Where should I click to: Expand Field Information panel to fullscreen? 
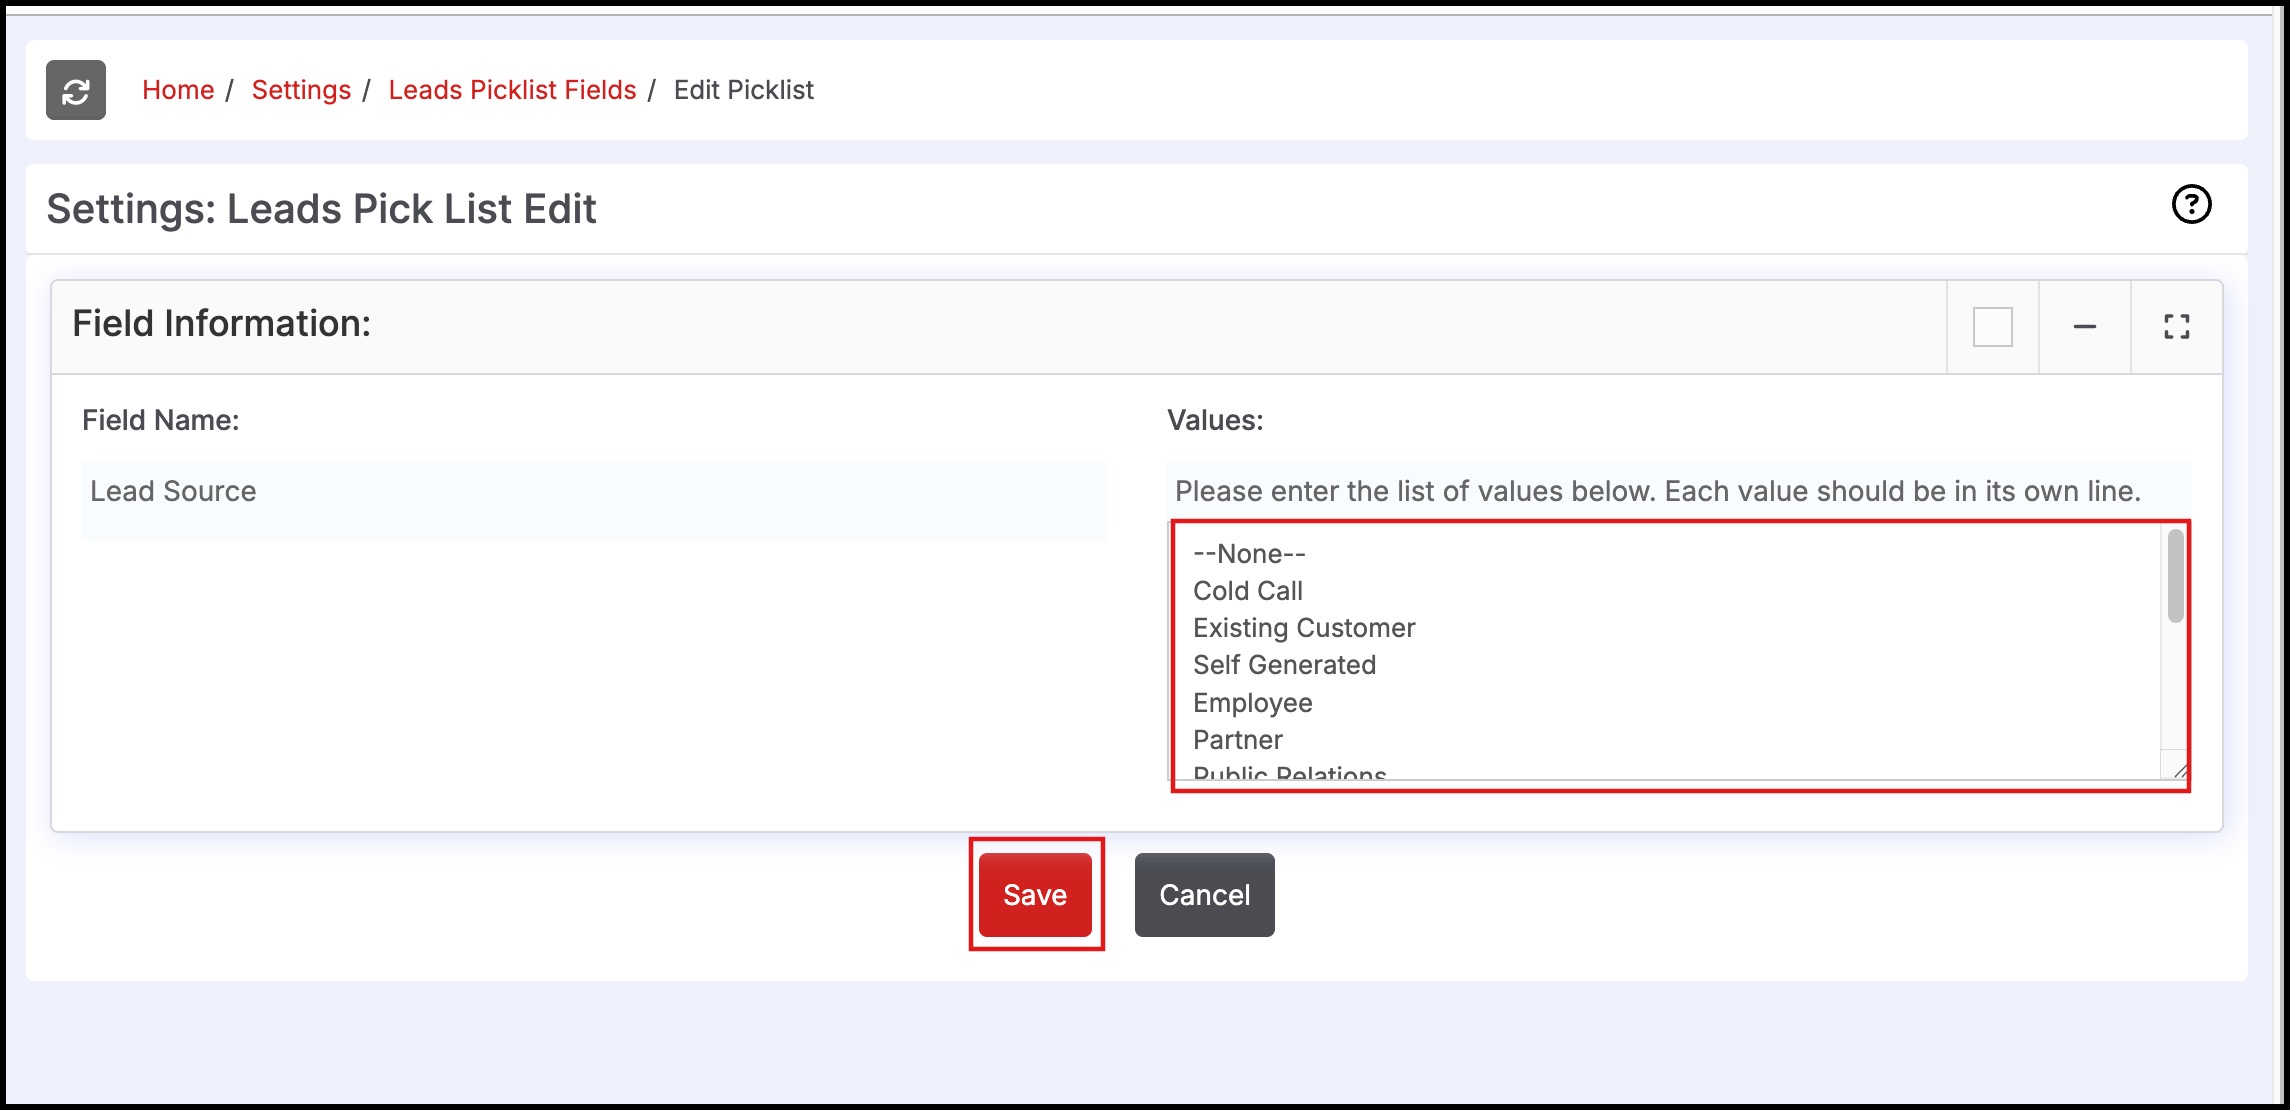[2176, 327]
